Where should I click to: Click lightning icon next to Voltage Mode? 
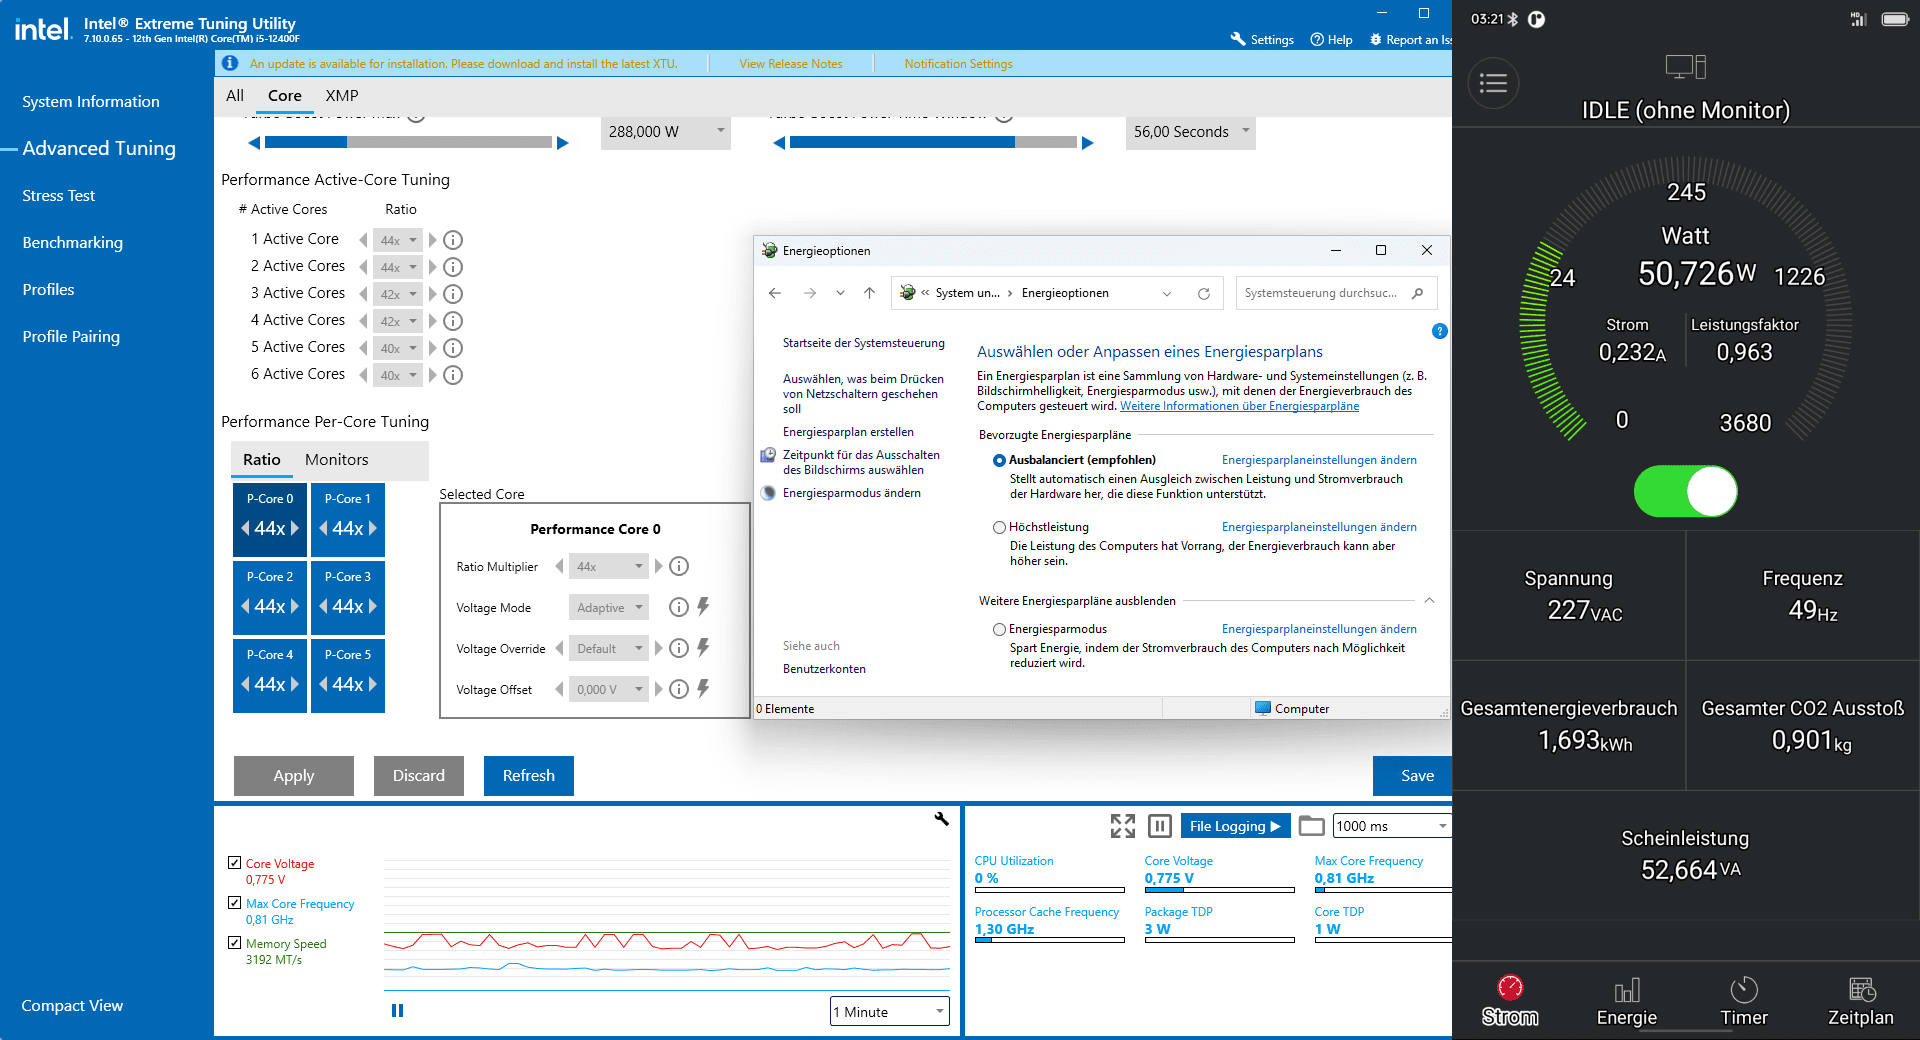(704, 606)
